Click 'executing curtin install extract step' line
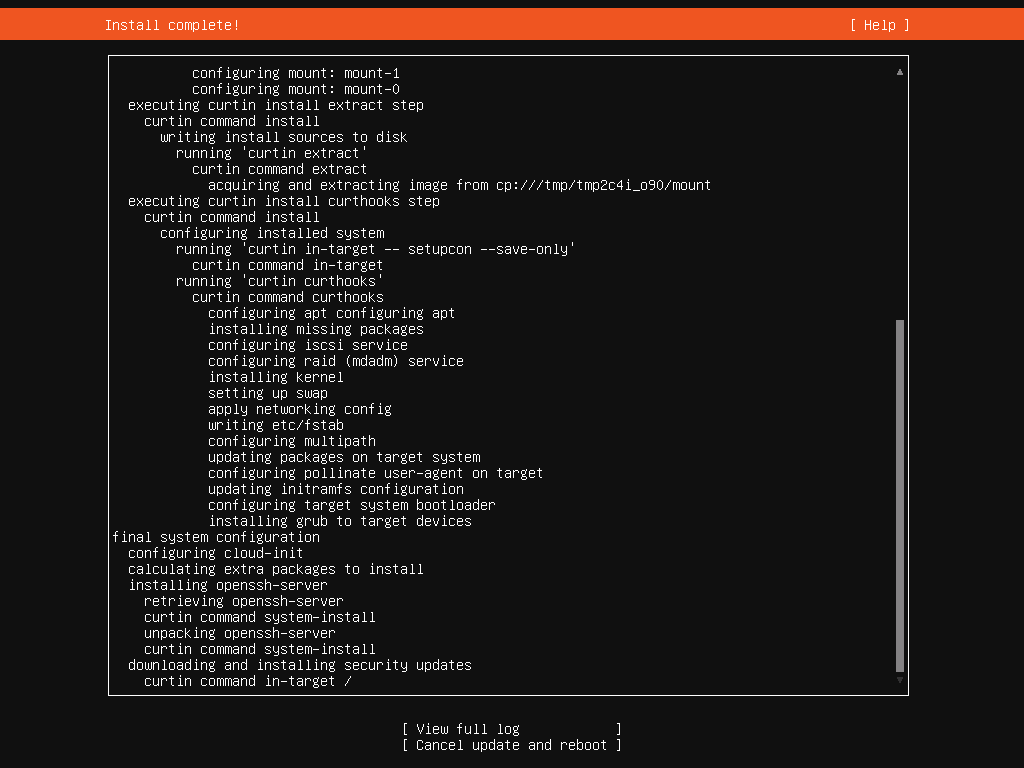Image resolution: width=1024 pixels, height=768 pixels. click(x=276, y=105)
